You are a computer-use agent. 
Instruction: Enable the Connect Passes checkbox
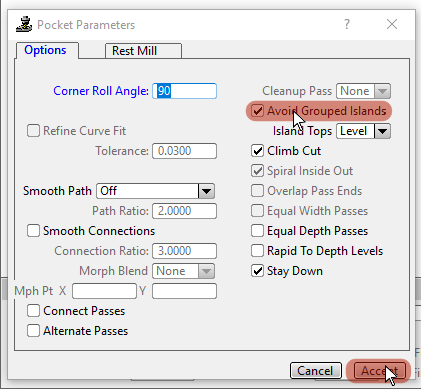[x=33, y=311]
